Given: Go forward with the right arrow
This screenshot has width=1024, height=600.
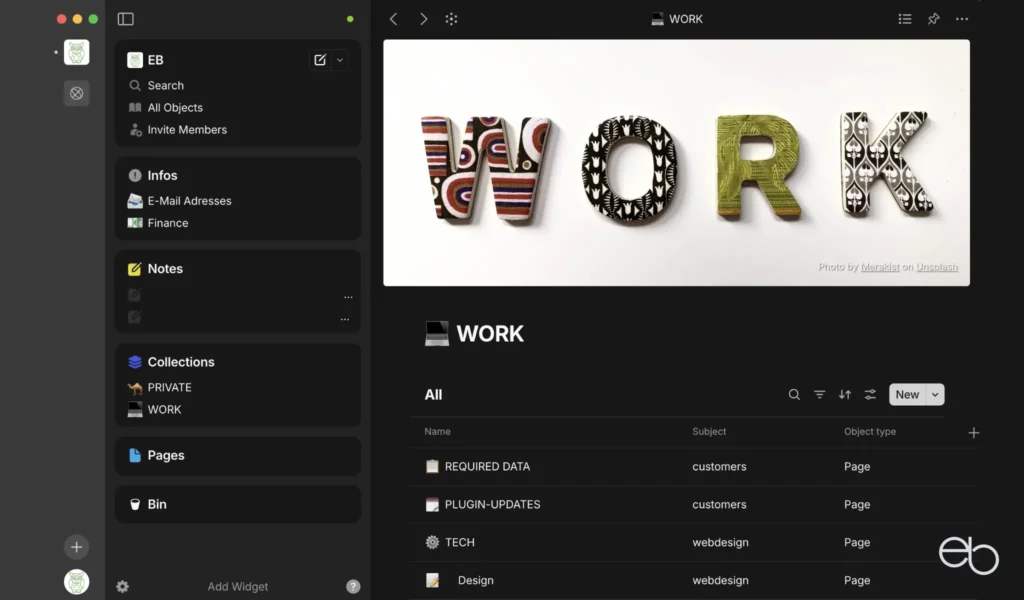Looking at the screenshot, I should tap(423, 19).
